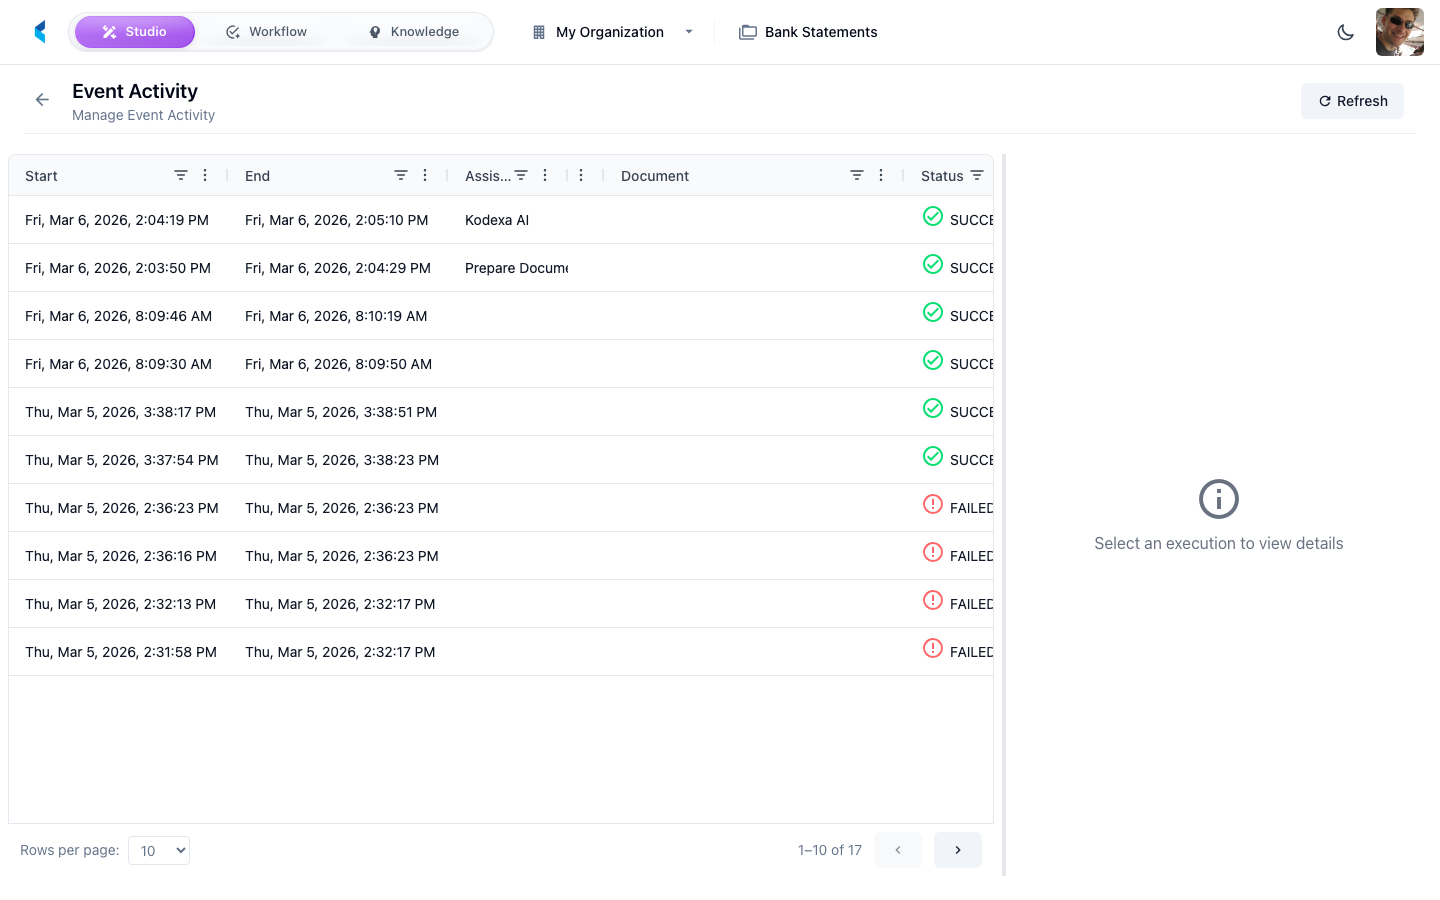Click the filter icon on Document column
The image size is (1440, 900).
(x=856, y=175)
